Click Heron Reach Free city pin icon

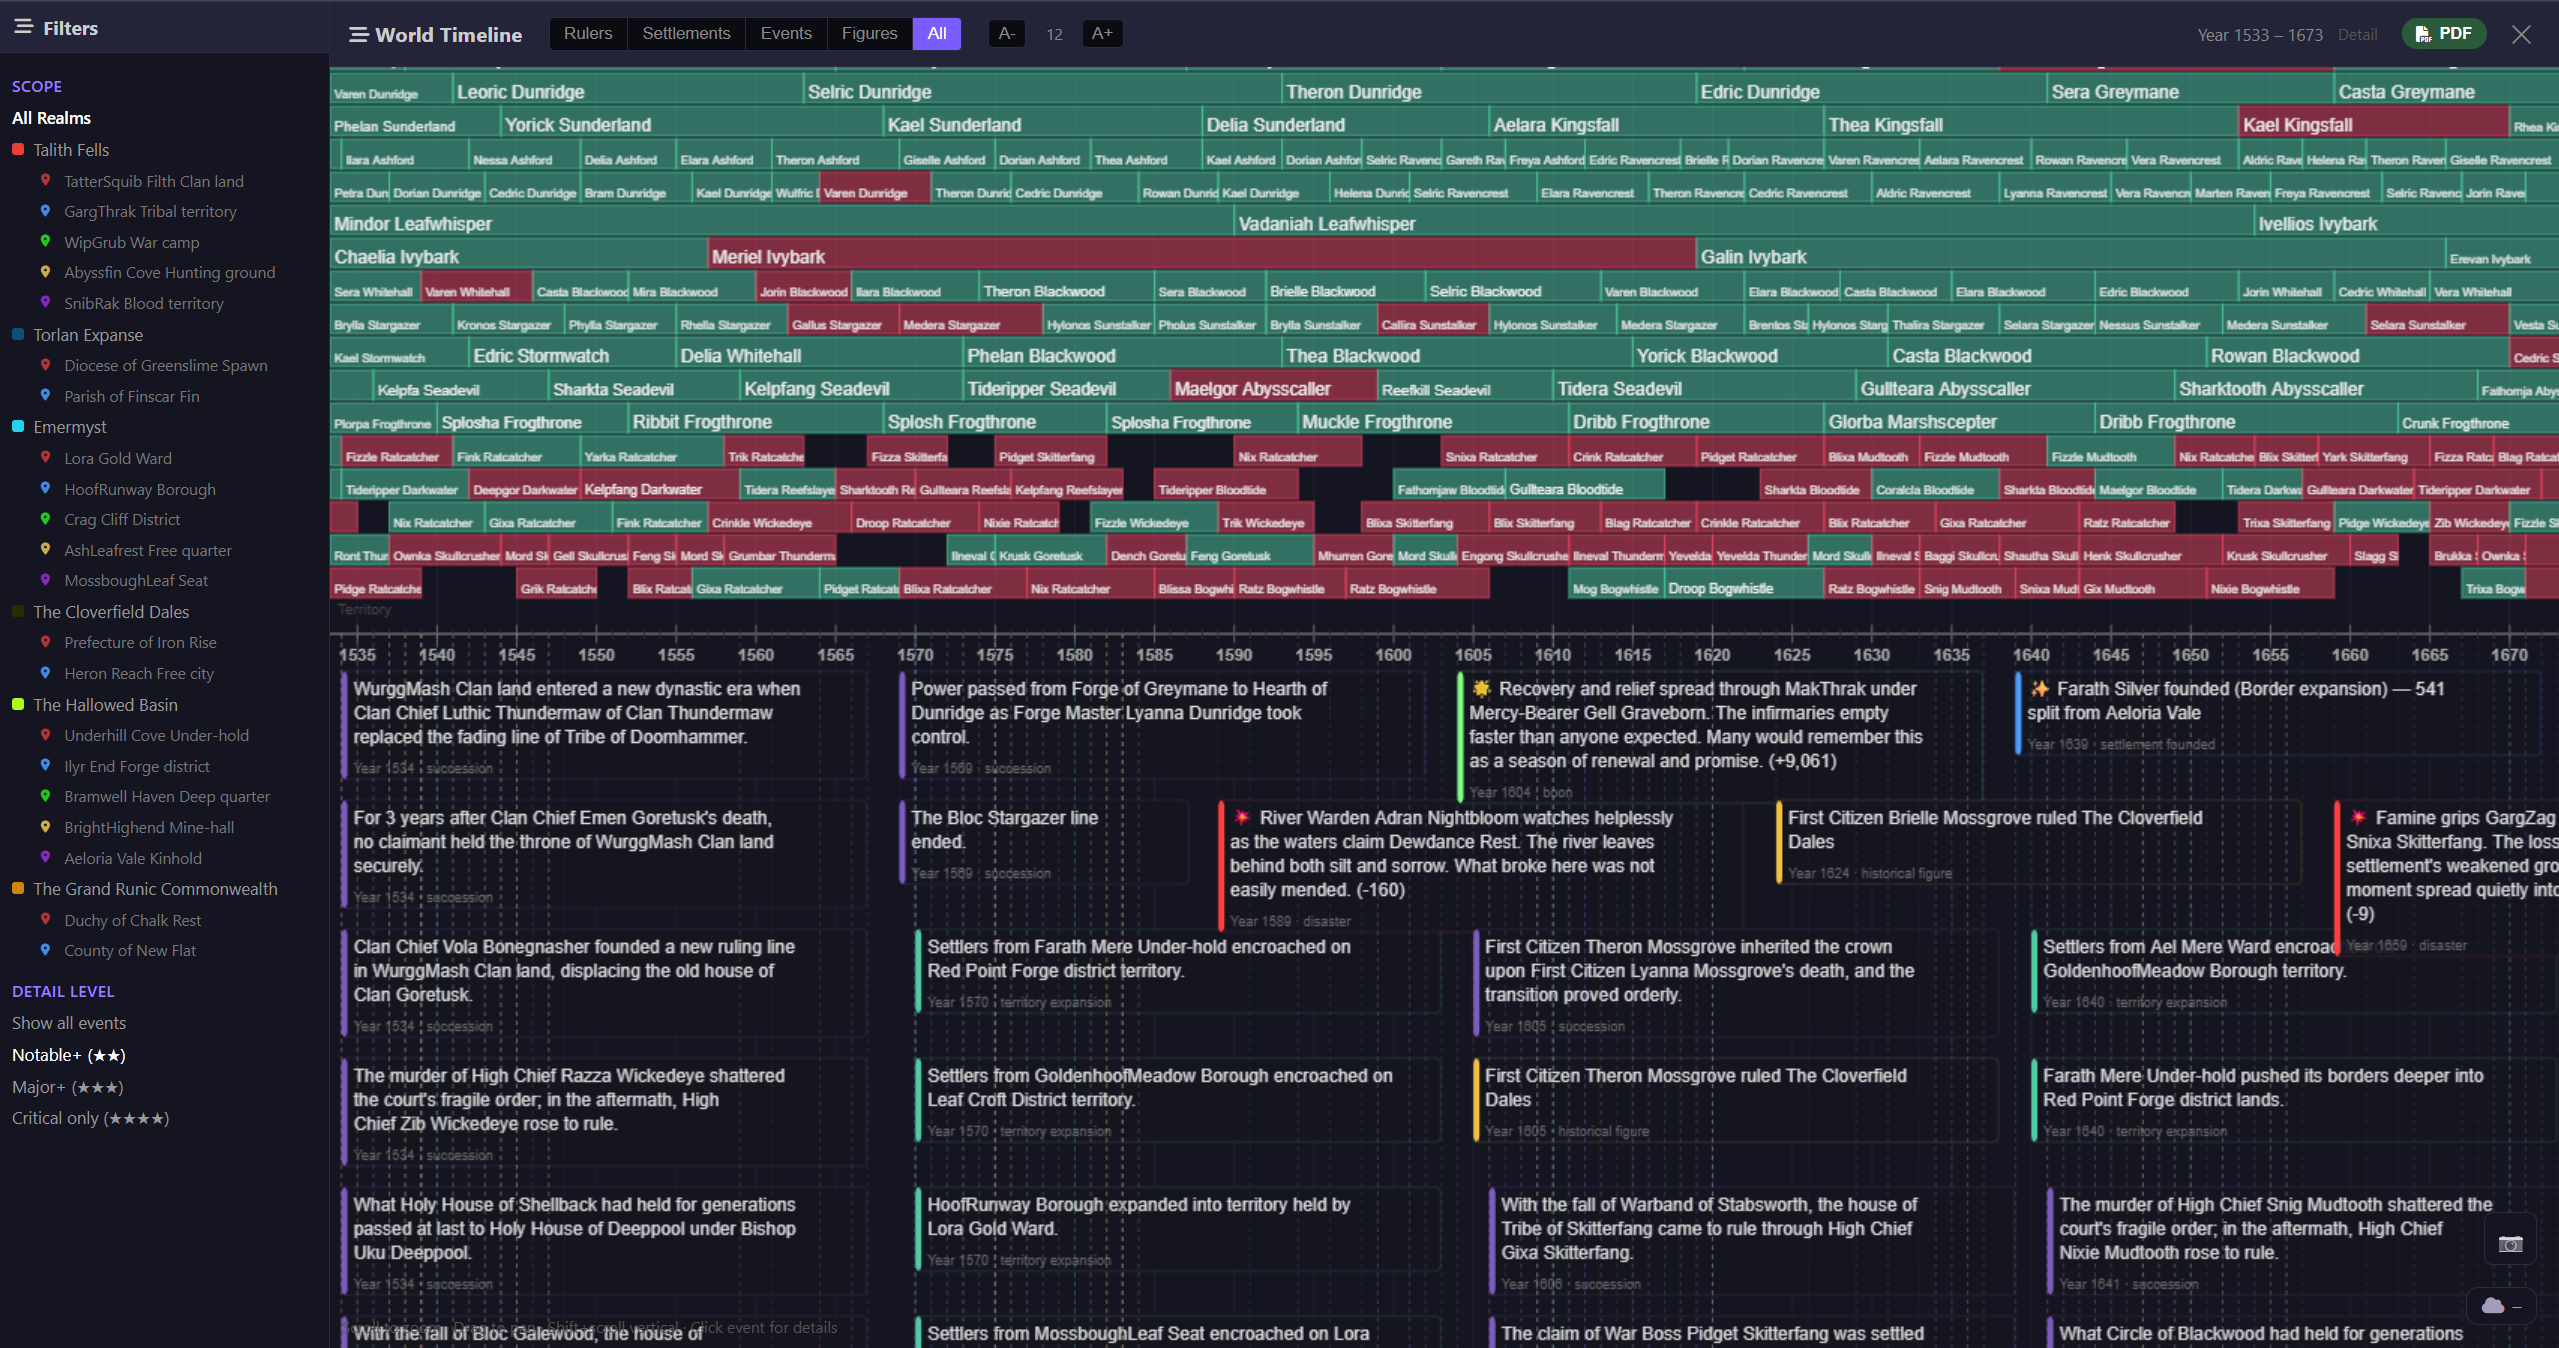[x=45, y=673]
